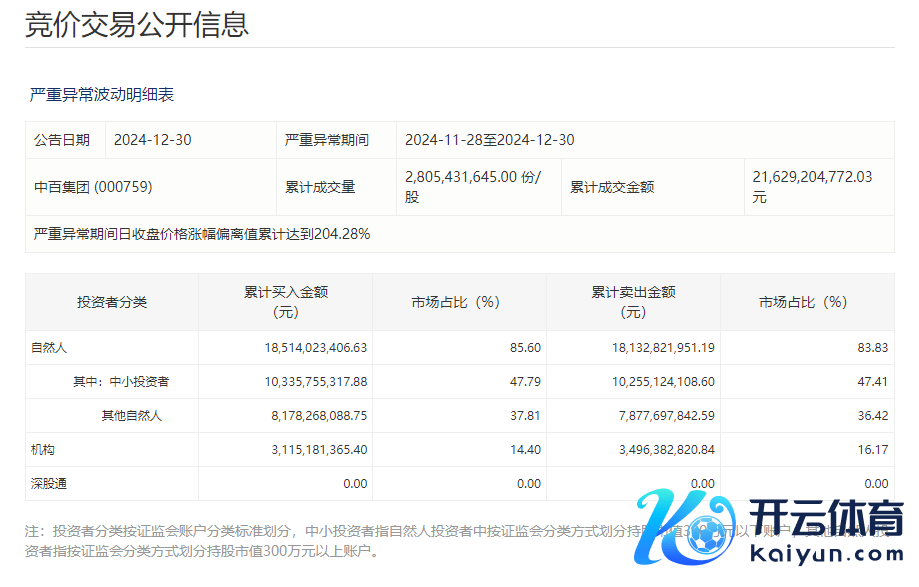Click the 累计成交量 label cell
This screenshot has height=587, width=919.
pos(320,187)
